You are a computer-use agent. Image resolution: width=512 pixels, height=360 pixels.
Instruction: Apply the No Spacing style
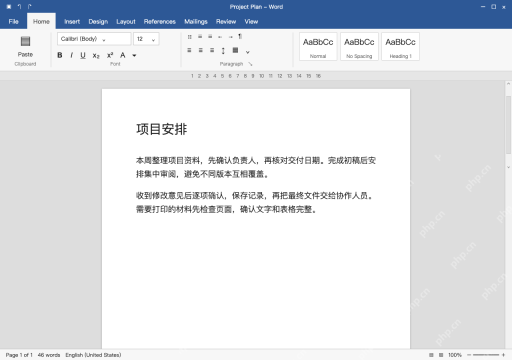tap(359, 47)
